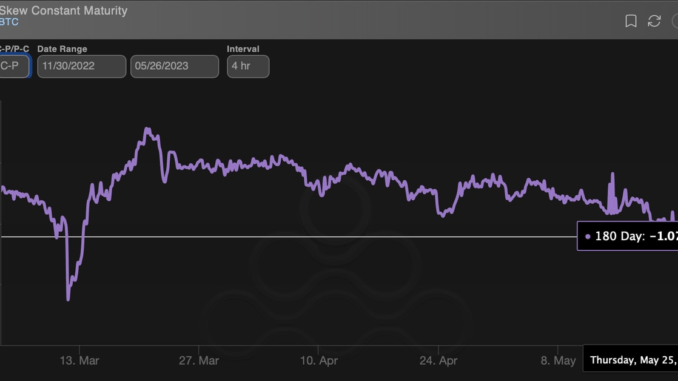678x381 pixels.
Task: Bookmark this chart with the bookmark icon
Action: [631, 21]
